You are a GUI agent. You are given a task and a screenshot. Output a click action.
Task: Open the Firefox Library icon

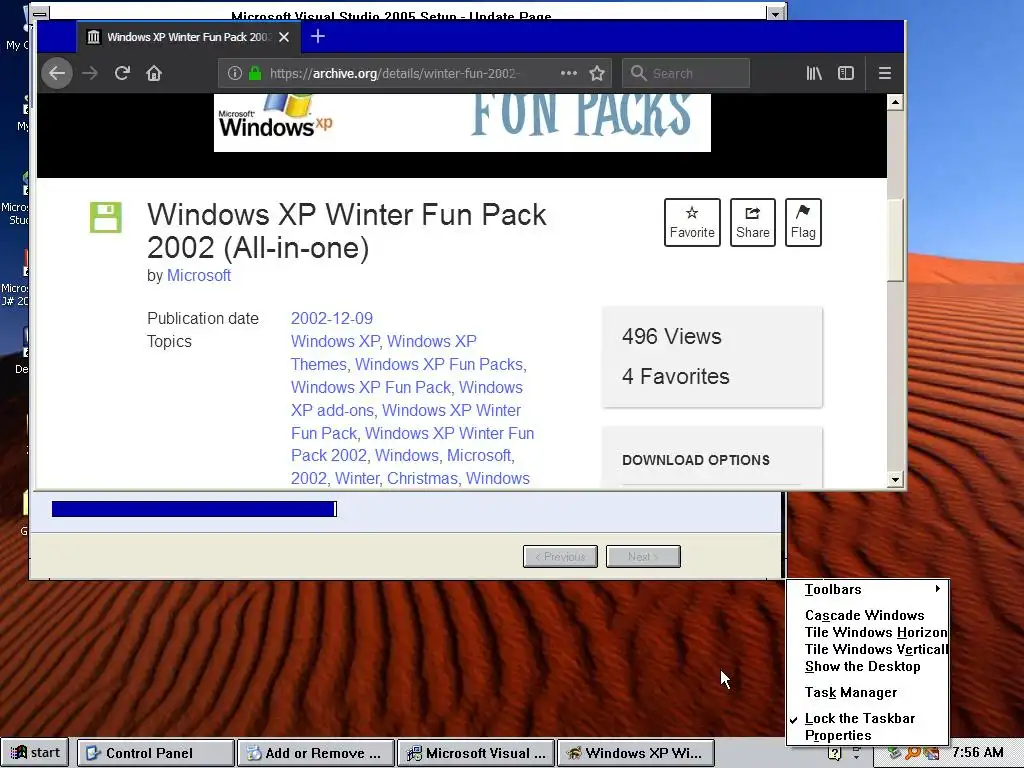(814, 73)
